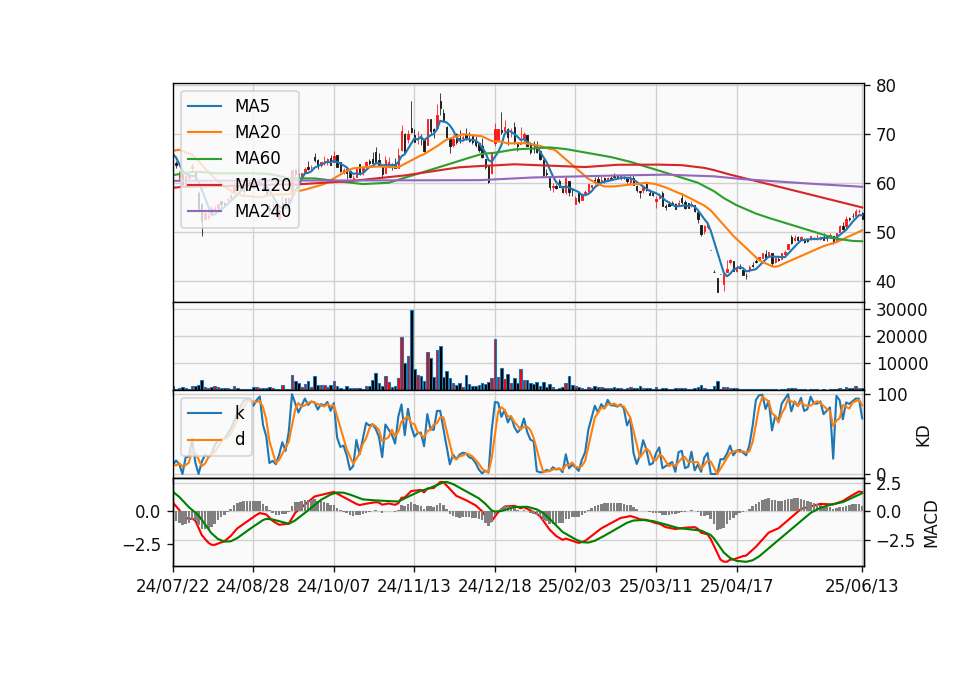
Task: Click the 30000 volume axis label
Action: [x=901, y=310]
